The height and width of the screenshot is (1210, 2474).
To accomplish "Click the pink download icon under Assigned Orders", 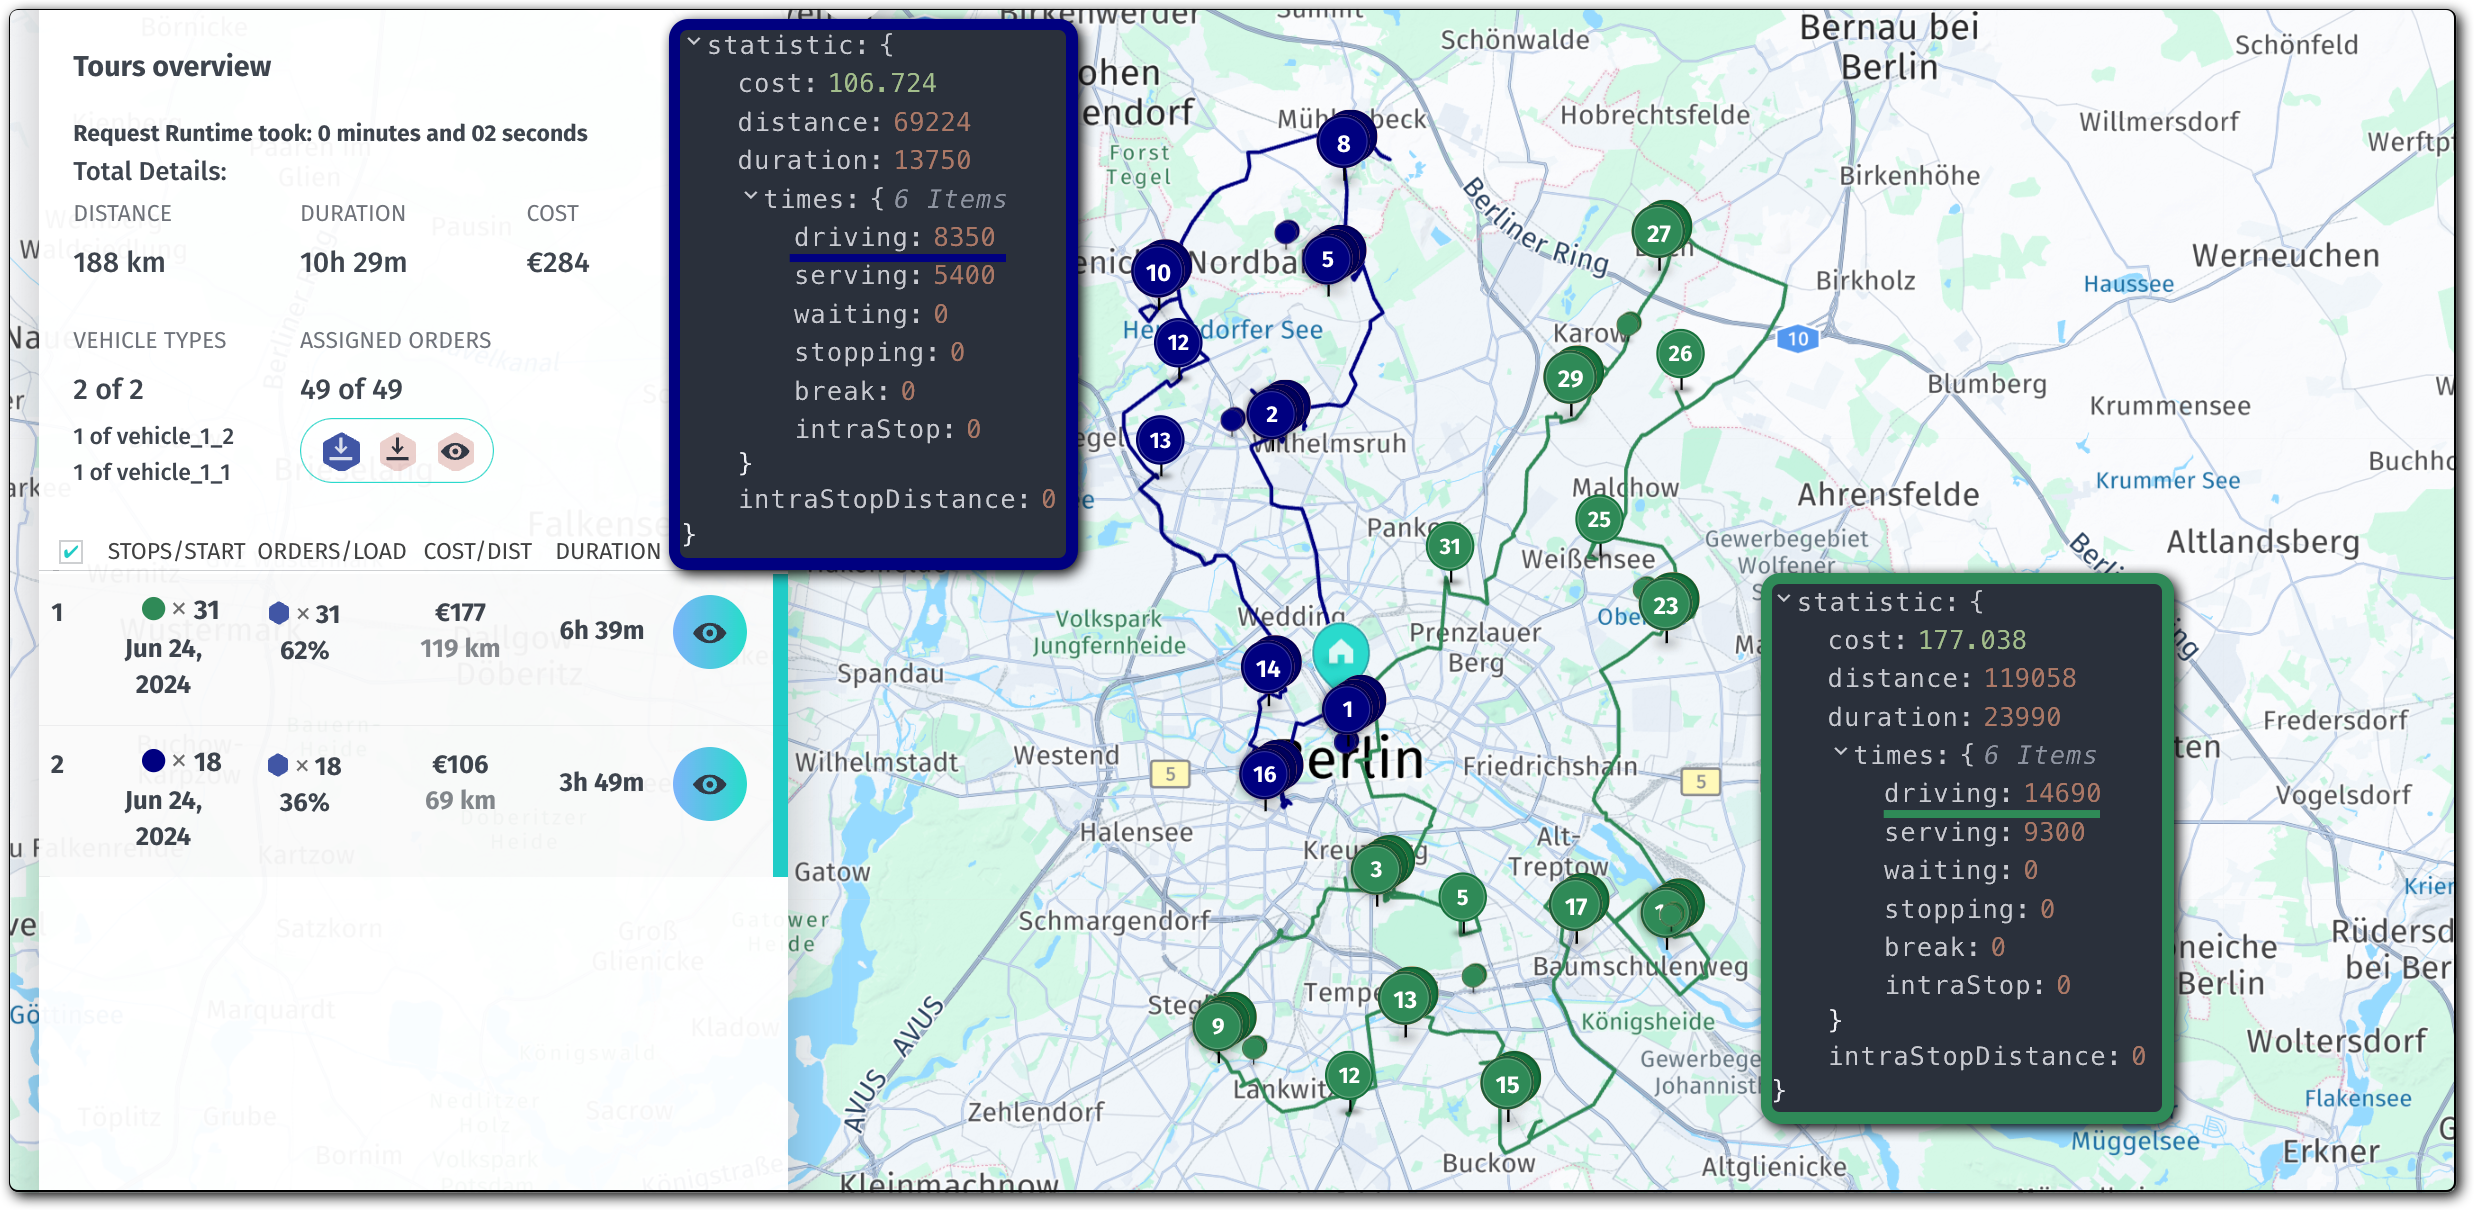I will point(397,451).
